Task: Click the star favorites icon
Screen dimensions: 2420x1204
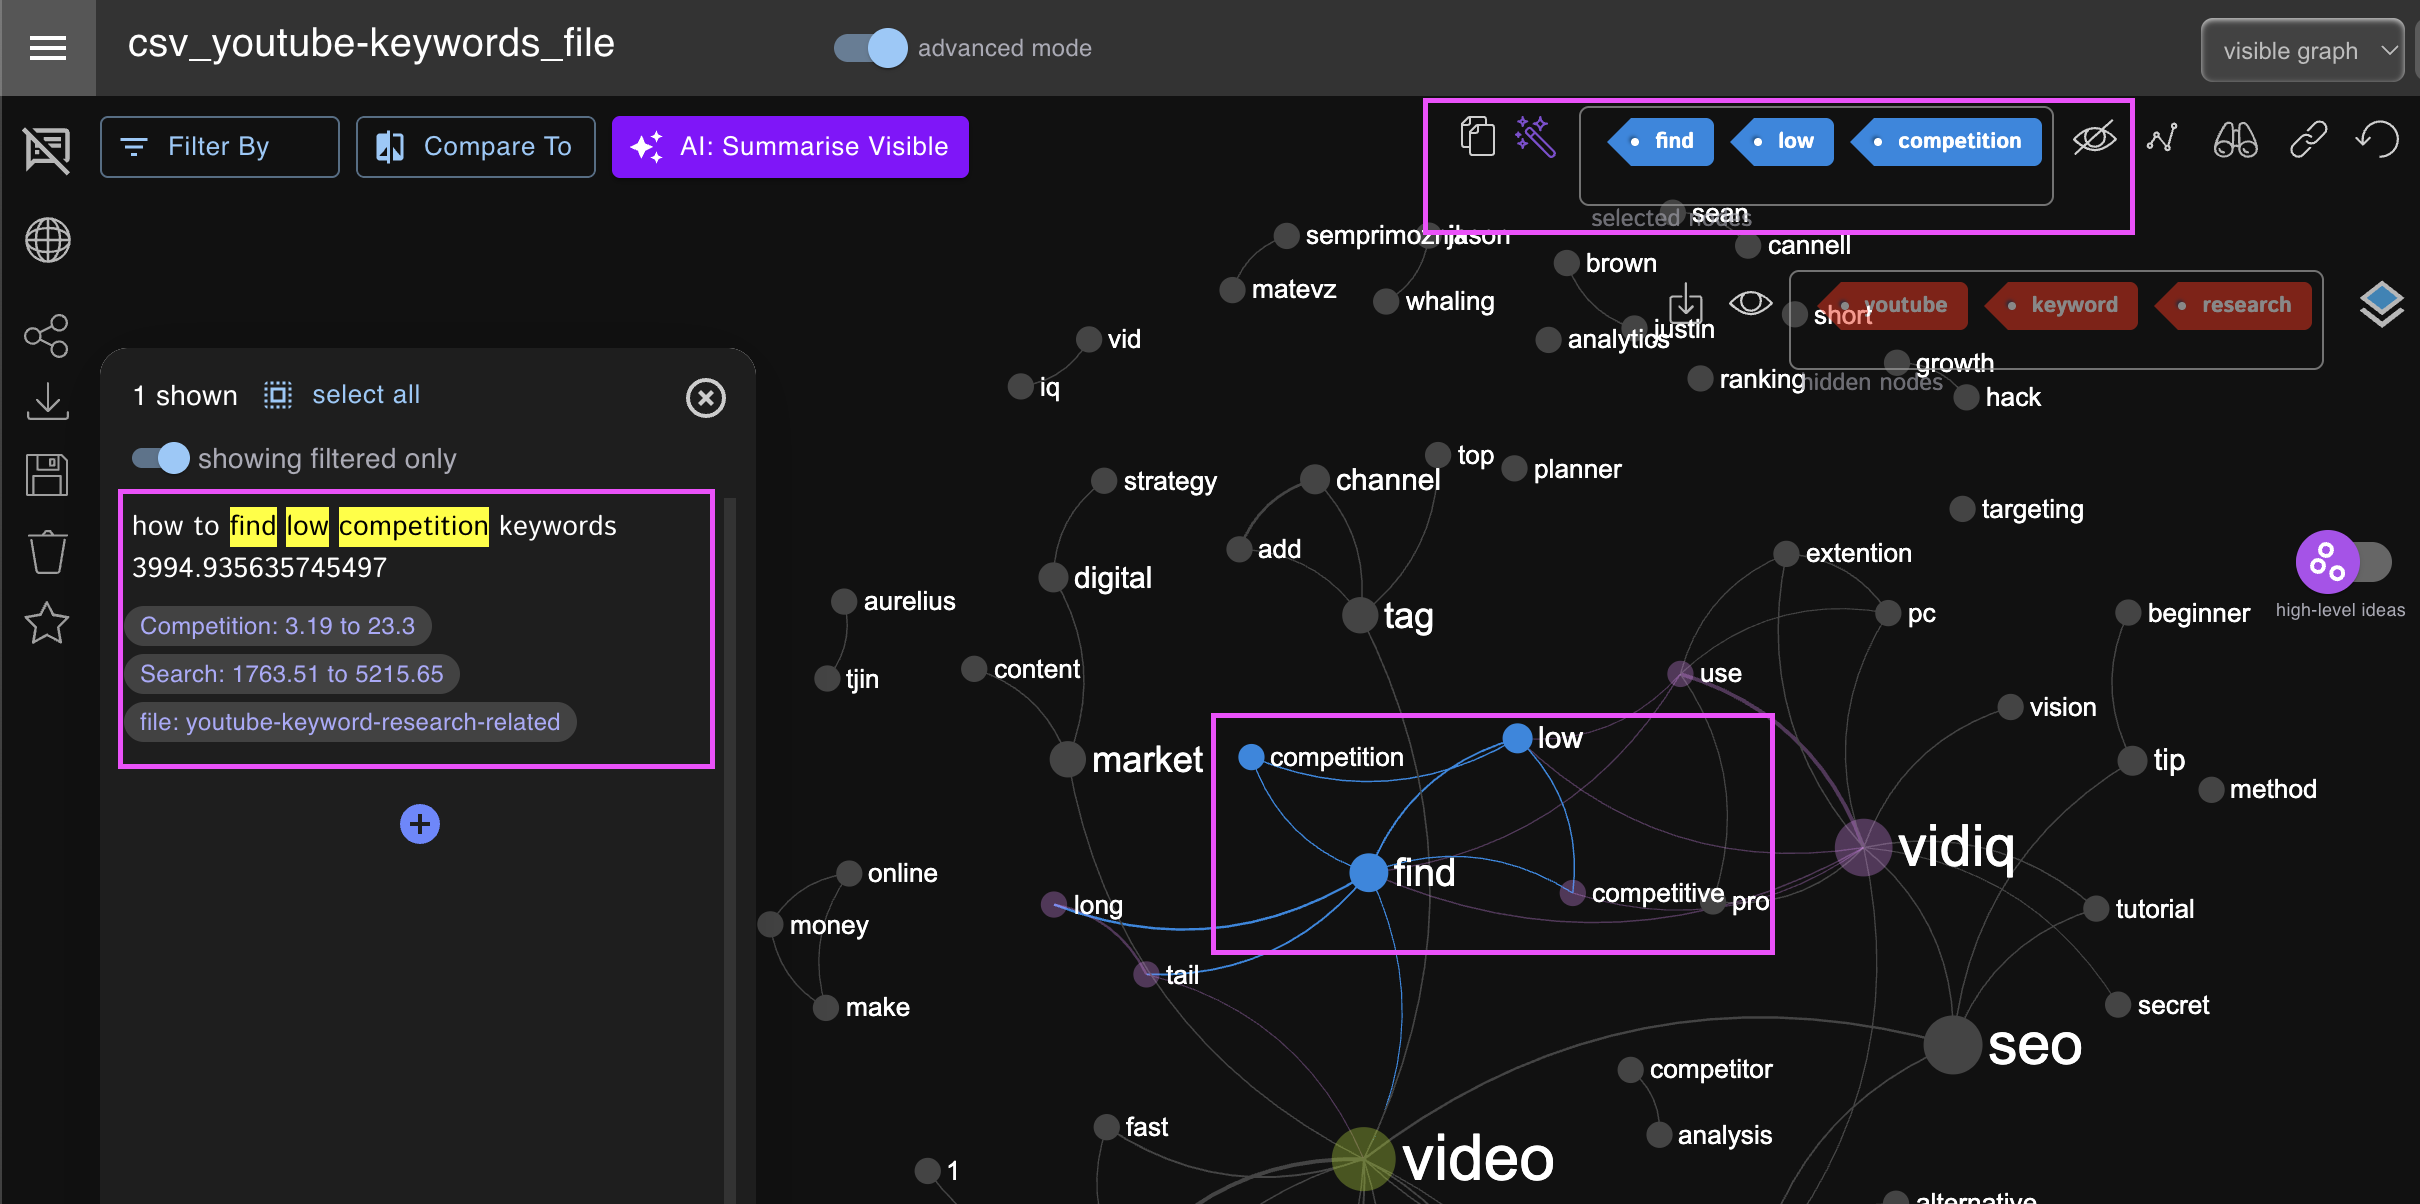Action: pos(47,623)
